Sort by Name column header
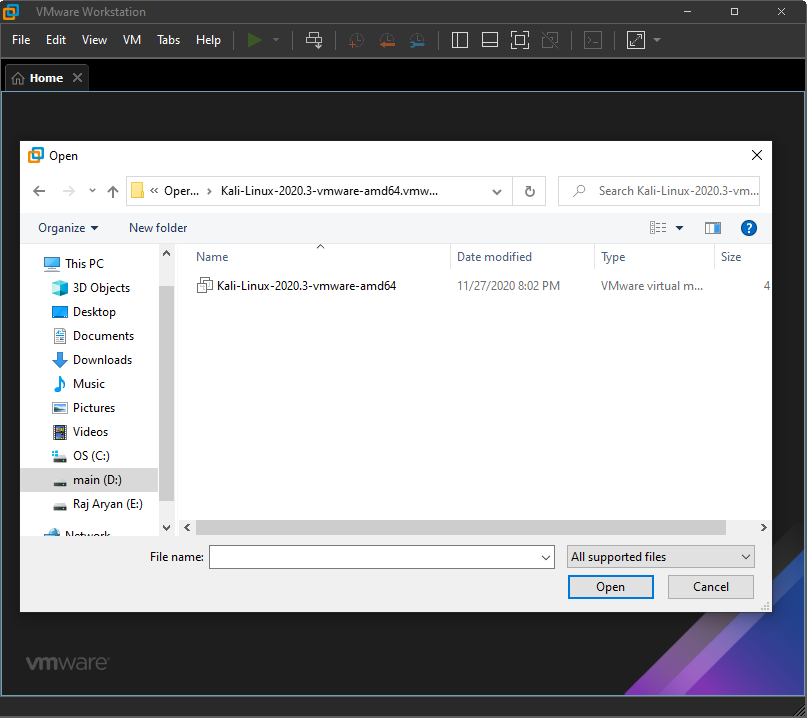This screenshot has width=807, height=718. [x=212, y=257]
